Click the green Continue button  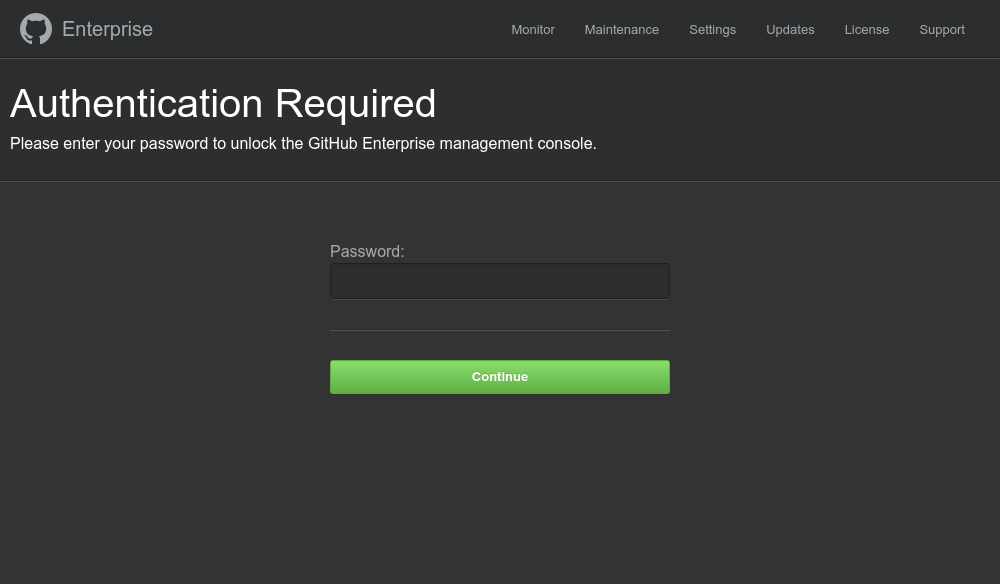click(x=499, y=377)
